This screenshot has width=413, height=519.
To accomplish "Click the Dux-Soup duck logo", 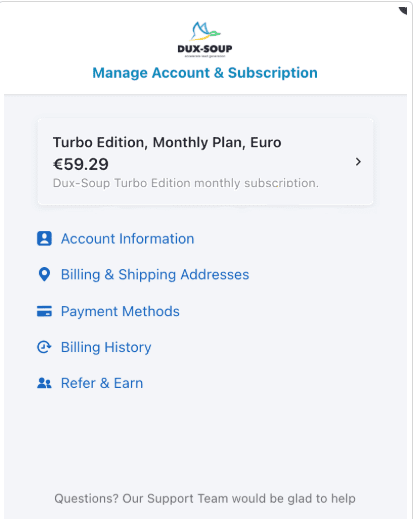I will [x=205, y=32].
